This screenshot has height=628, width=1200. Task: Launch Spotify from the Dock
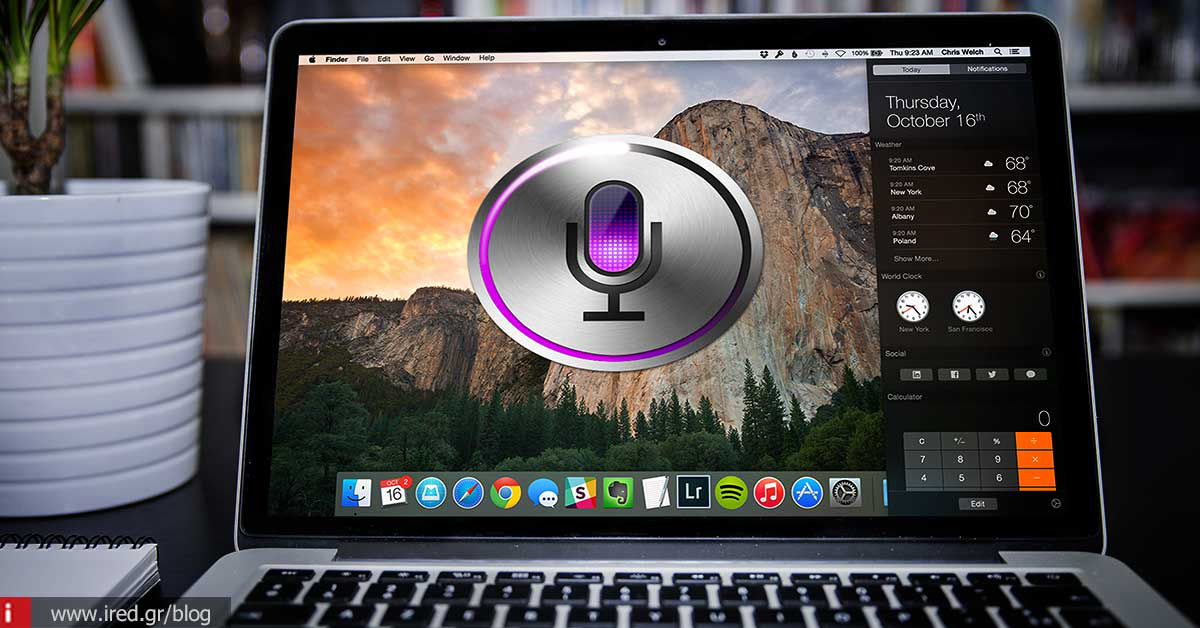click(x=731, y=492)
